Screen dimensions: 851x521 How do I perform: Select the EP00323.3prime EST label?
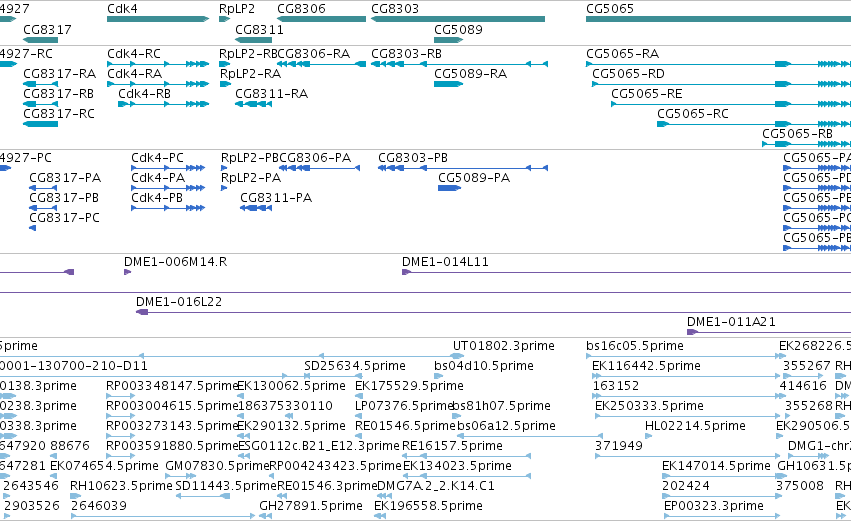(x=714, y=506)
